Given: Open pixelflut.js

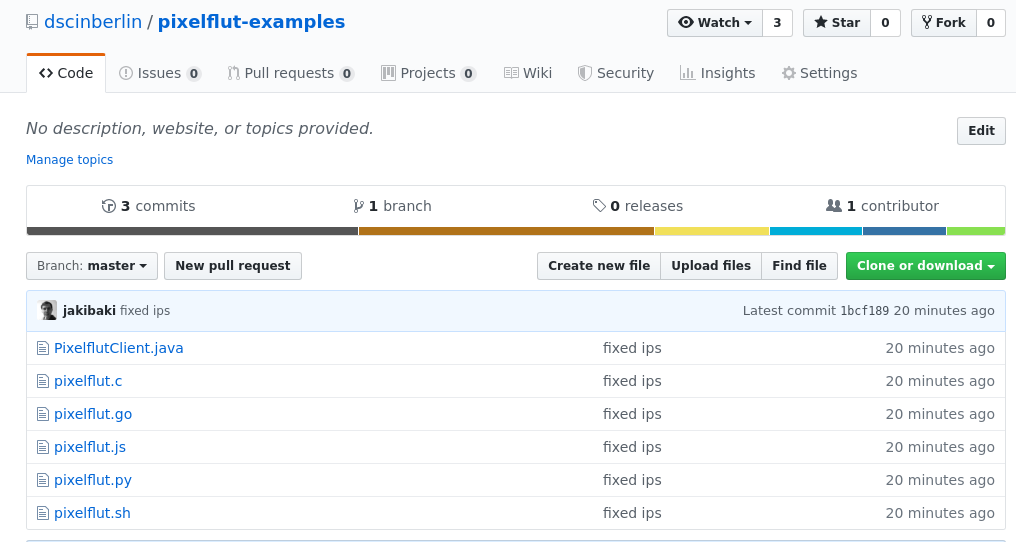Looking at the screenshot, I should (x=90, y=447).
